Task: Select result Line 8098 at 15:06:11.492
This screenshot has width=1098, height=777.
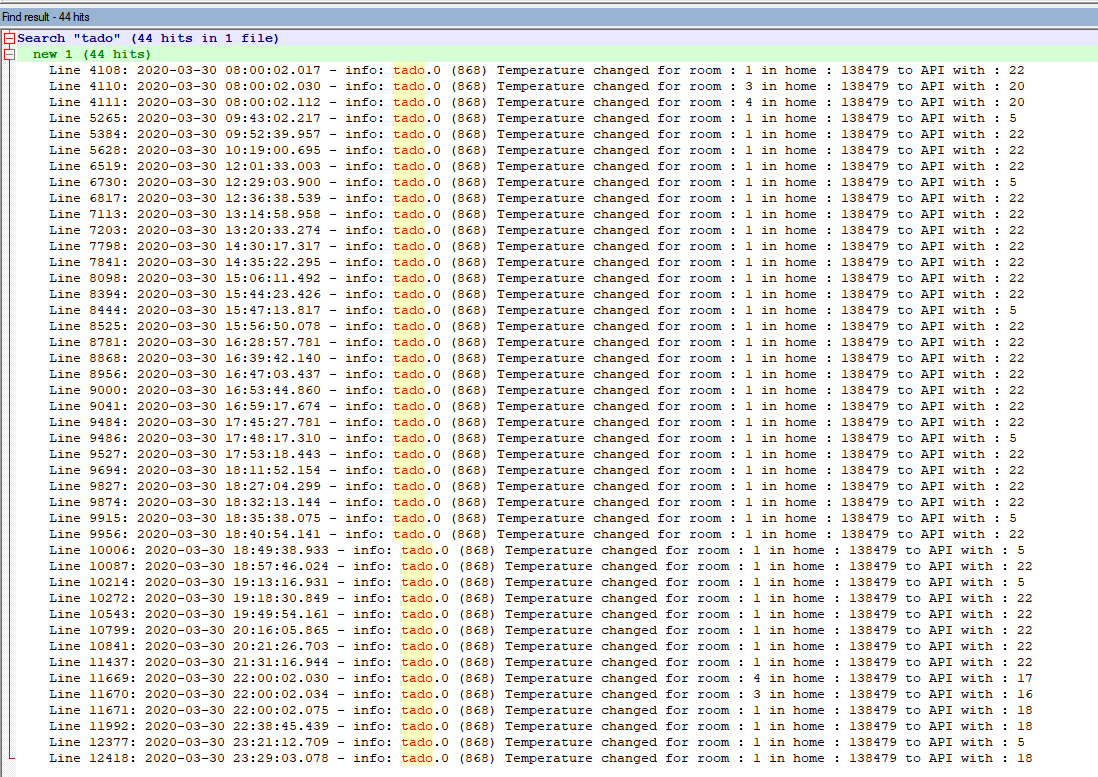Action: point(536,279)
